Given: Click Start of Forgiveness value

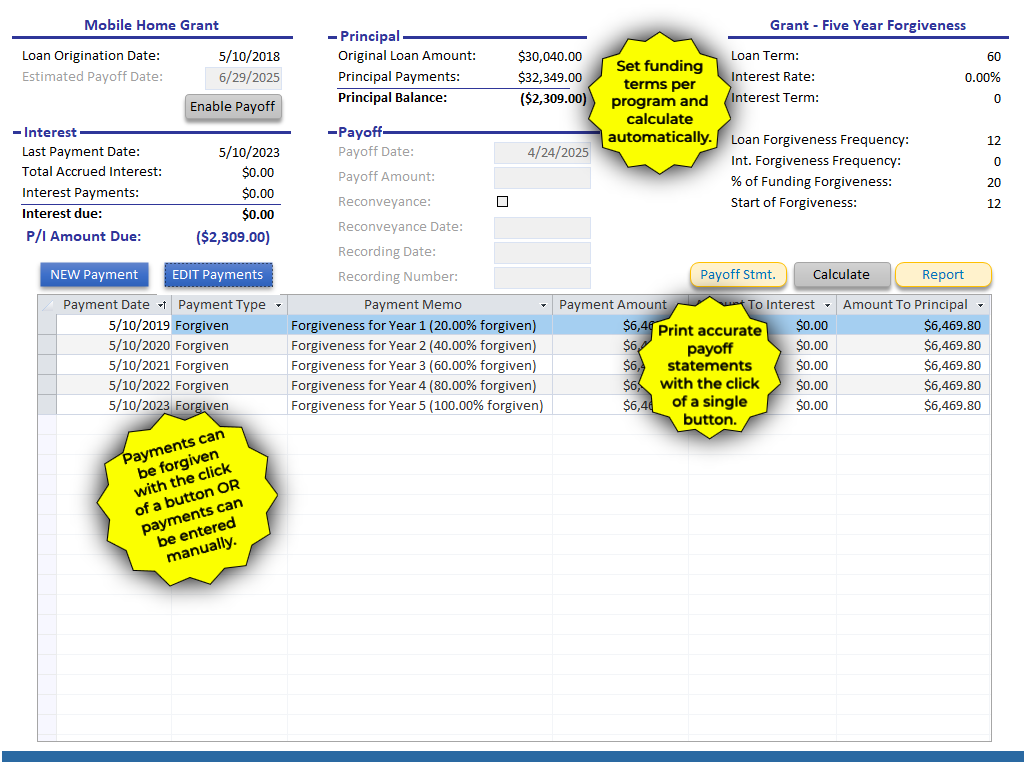Looking at the screenshot, I should click(x=994, y=204).
